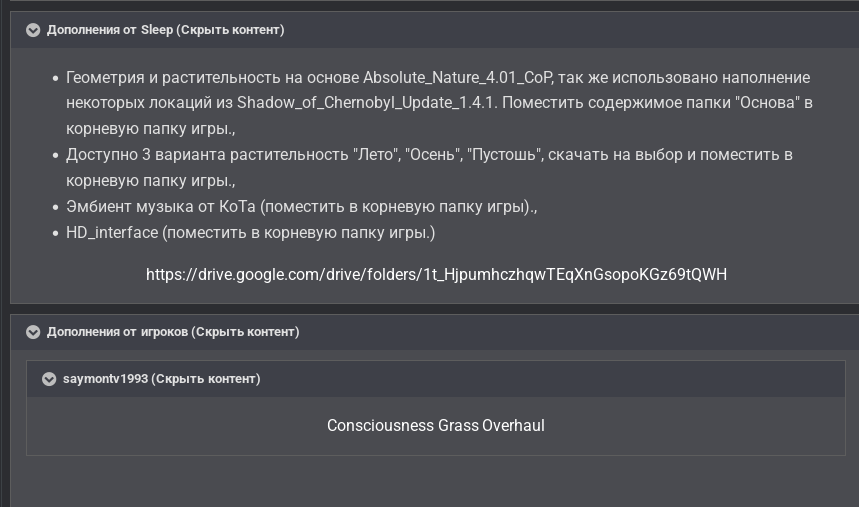This screenshot has width=859, height=507.
Task: Toggle Скрыть контент in the игроков header
Action: point(245,332)
